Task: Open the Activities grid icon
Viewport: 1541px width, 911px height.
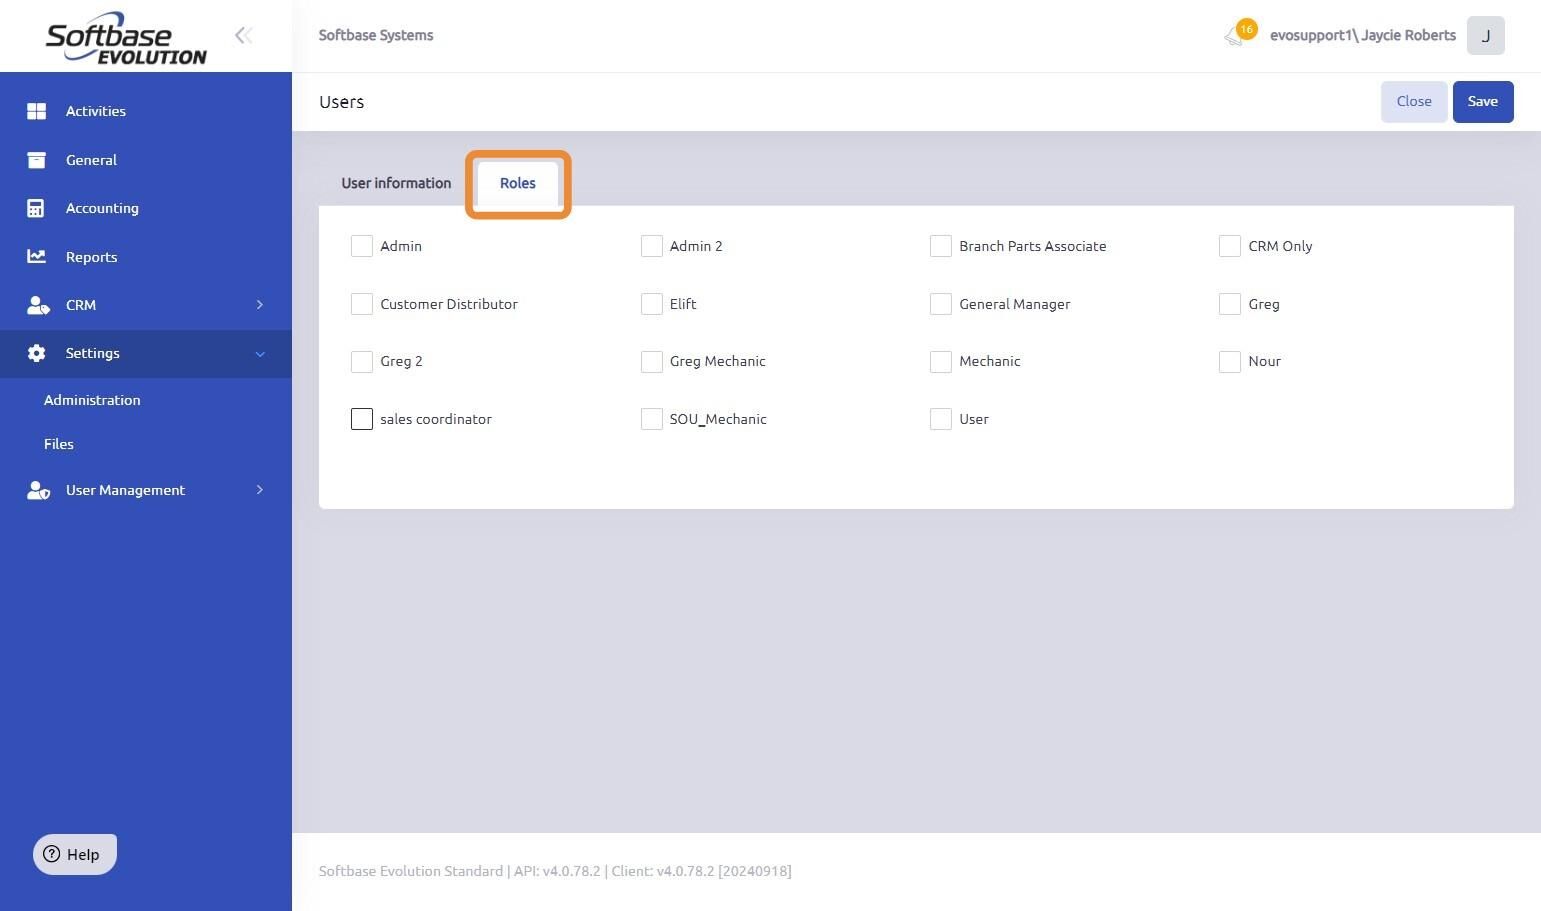Action: click(x=36, y=111)
